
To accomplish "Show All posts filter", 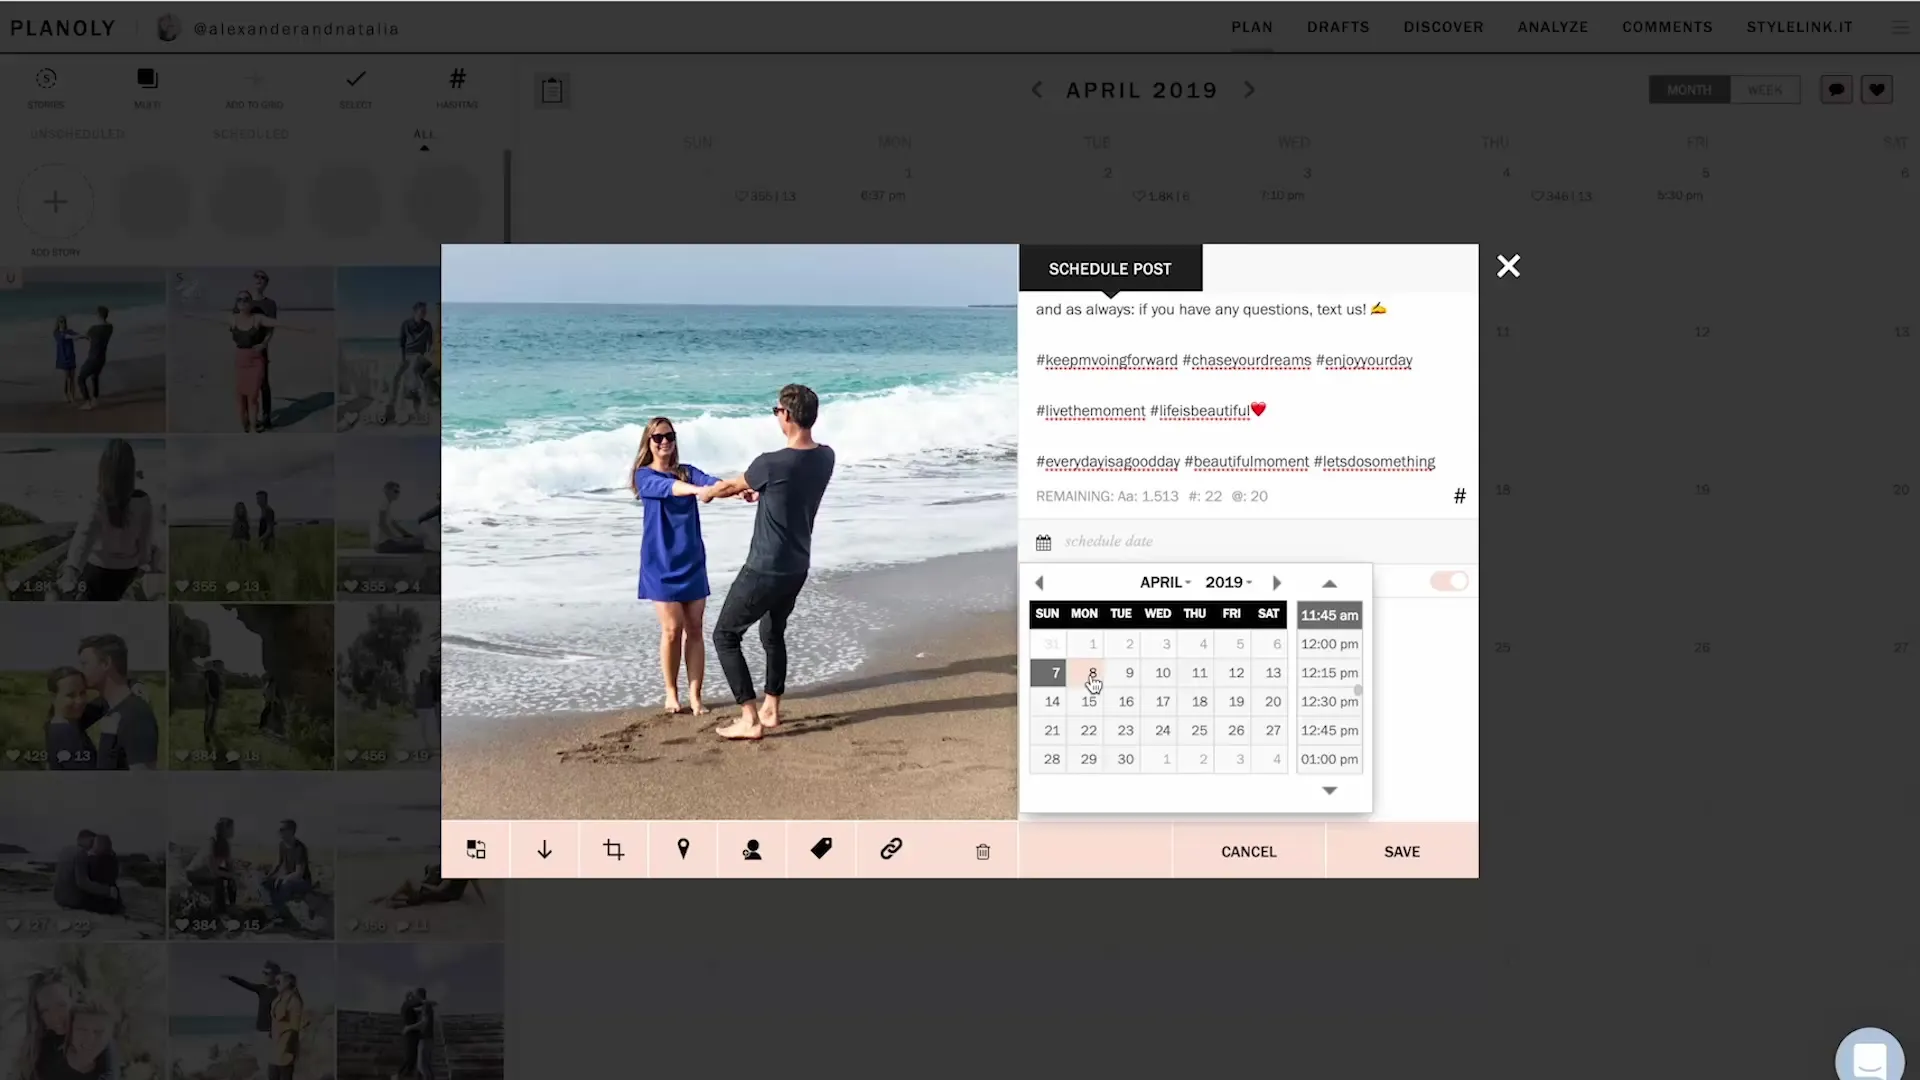I will click(424, 134).
